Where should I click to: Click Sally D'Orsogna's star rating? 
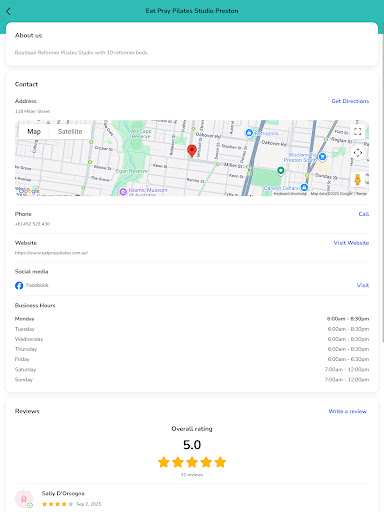(57, 504)
